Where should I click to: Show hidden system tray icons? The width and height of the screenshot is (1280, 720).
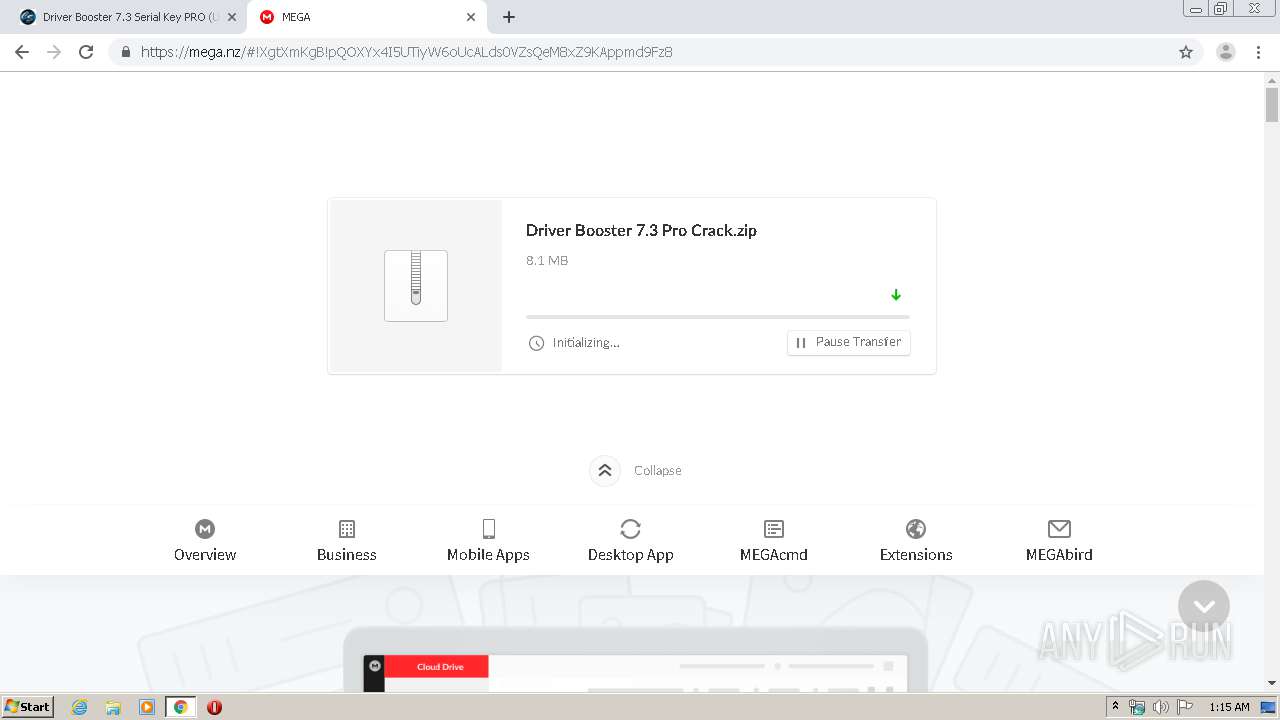click(x=1116, y=707)
